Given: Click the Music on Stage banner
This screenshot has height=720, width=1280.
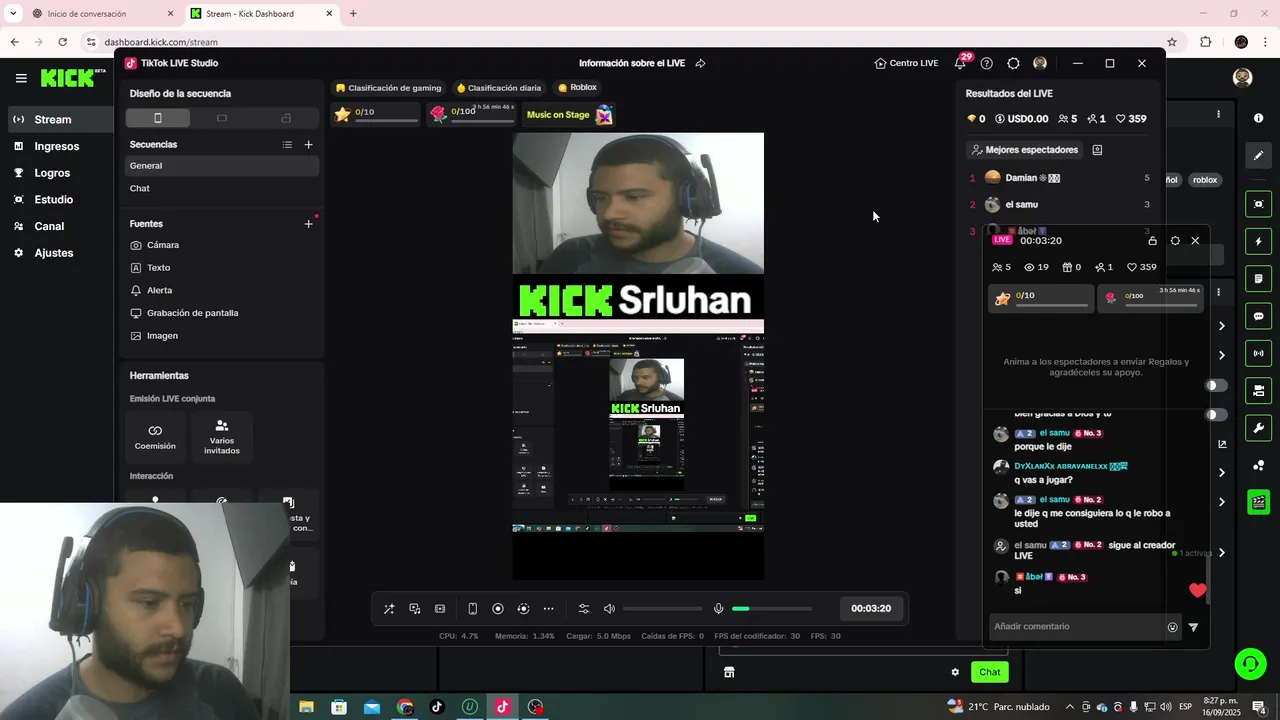Looking at the screenshot, I should click(569, 115).
